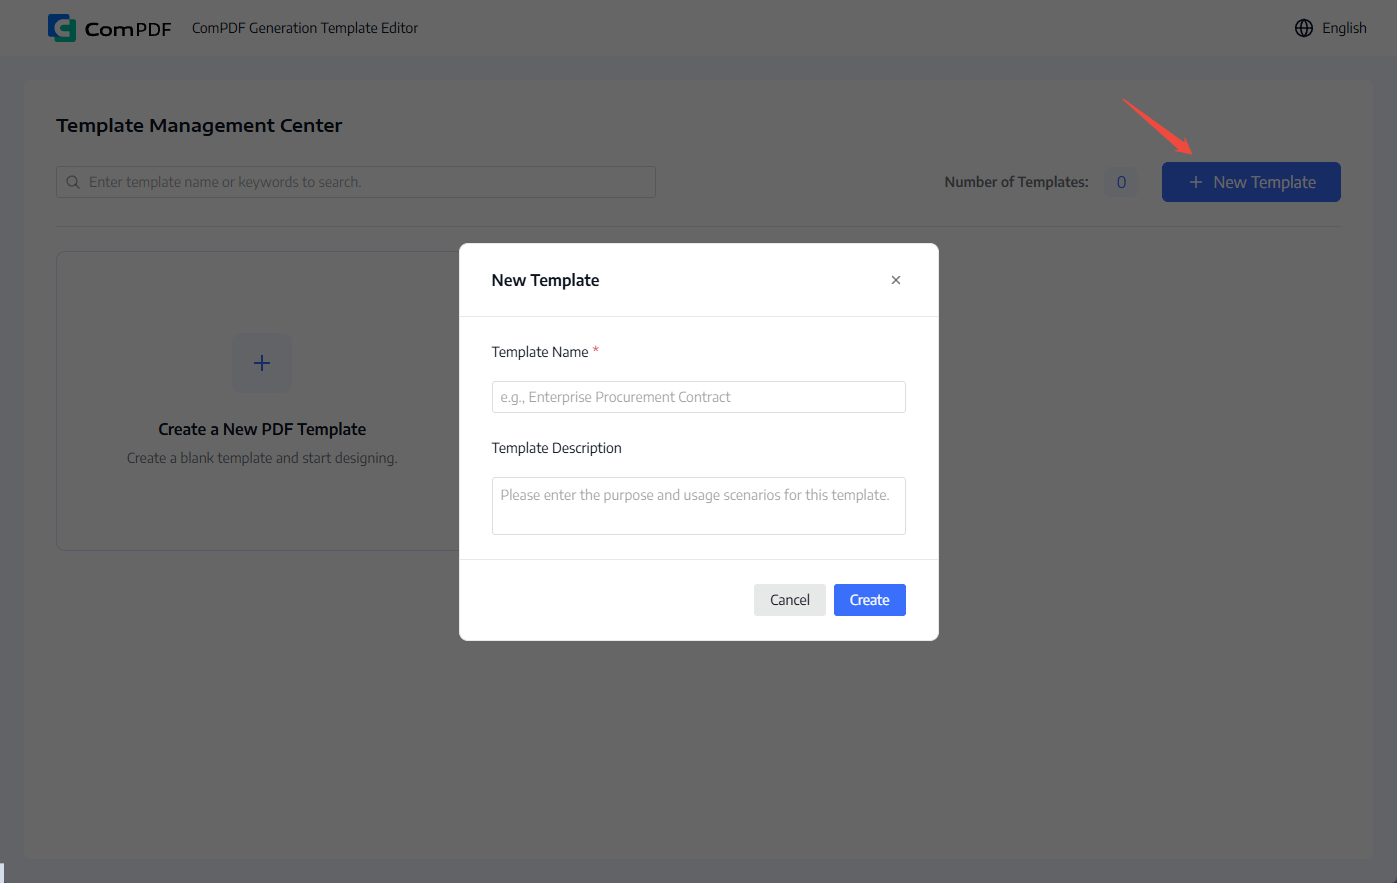
Task: Close the New Template dialog with X
Action: point(896,280)
